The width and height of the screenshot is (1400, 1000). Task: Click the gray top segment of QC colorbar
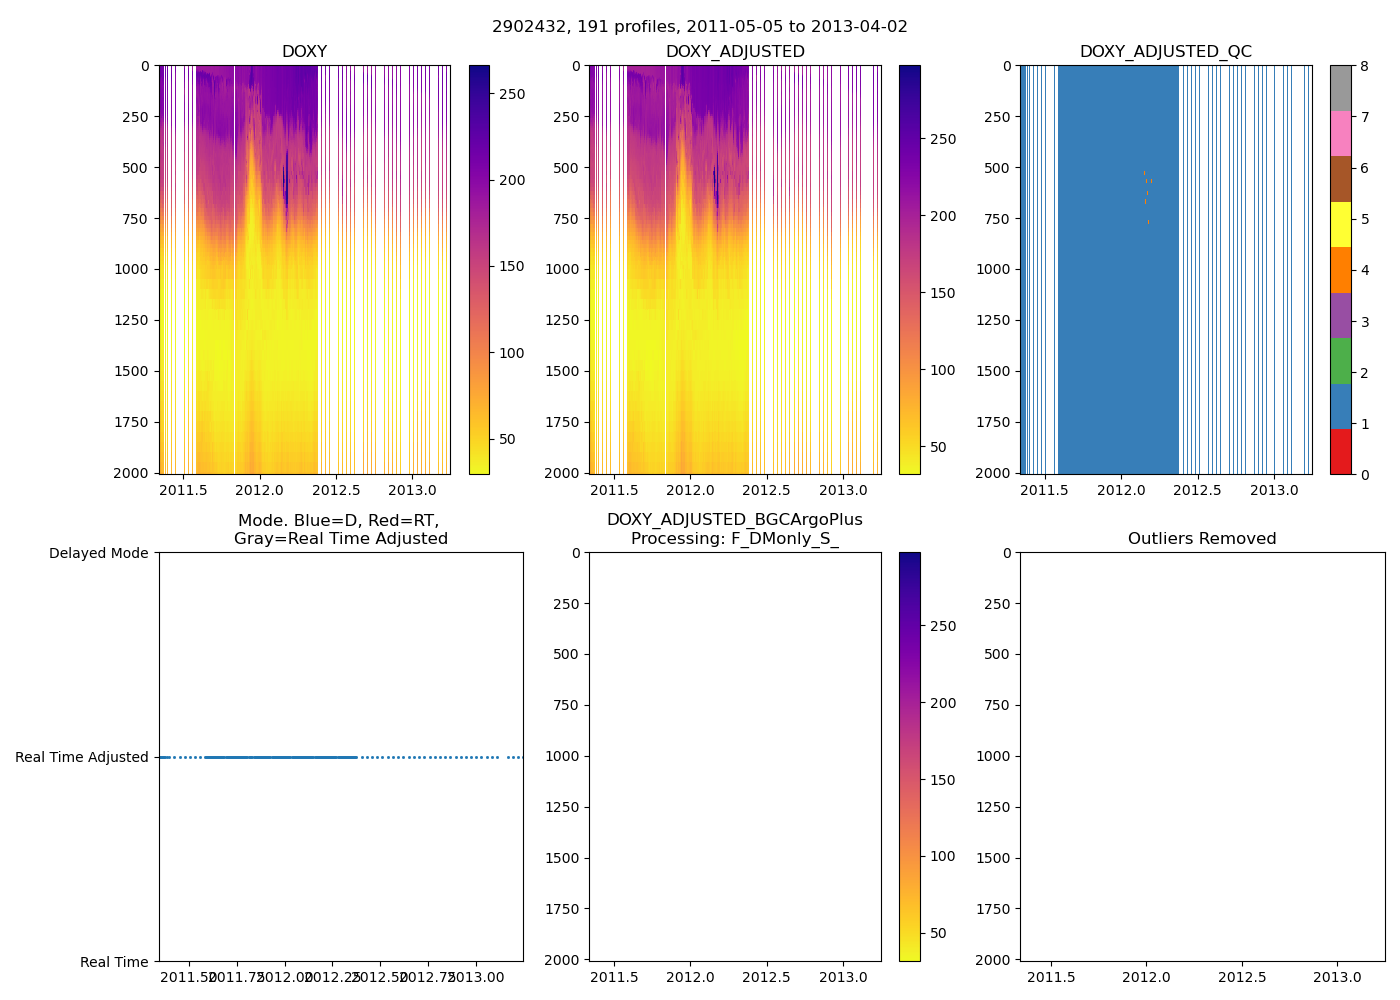[1340, 88]
